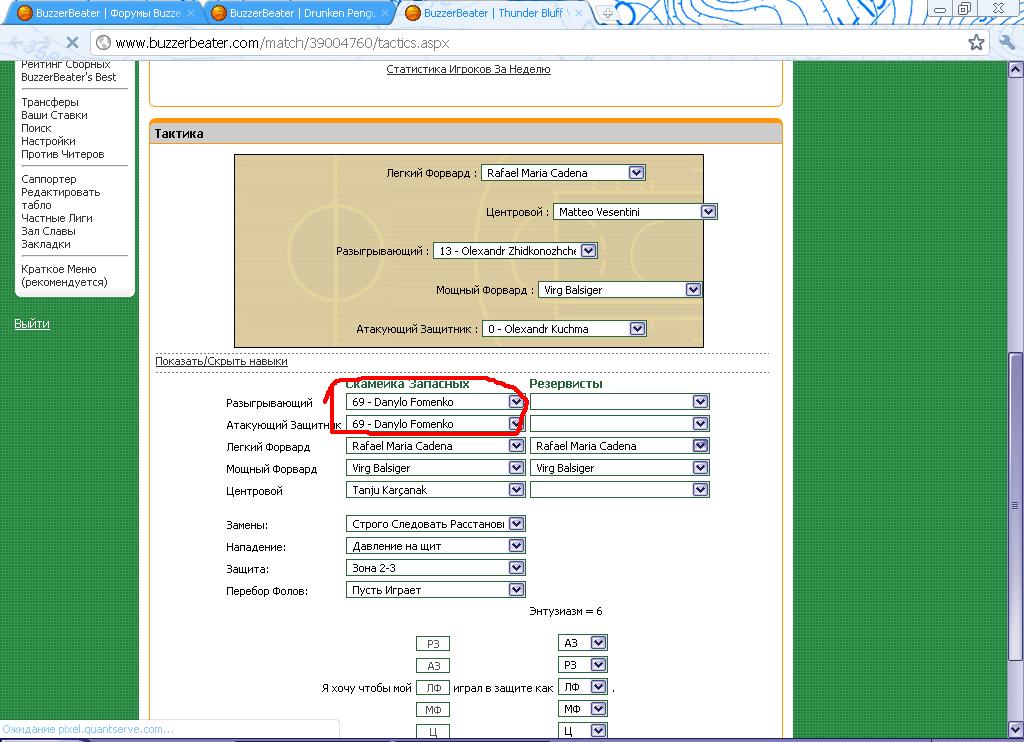The width and height of the screenshot is (1024, 742).
Task: Open Нападение Давление на щит dropdown
Action: [x=436, y=546]
